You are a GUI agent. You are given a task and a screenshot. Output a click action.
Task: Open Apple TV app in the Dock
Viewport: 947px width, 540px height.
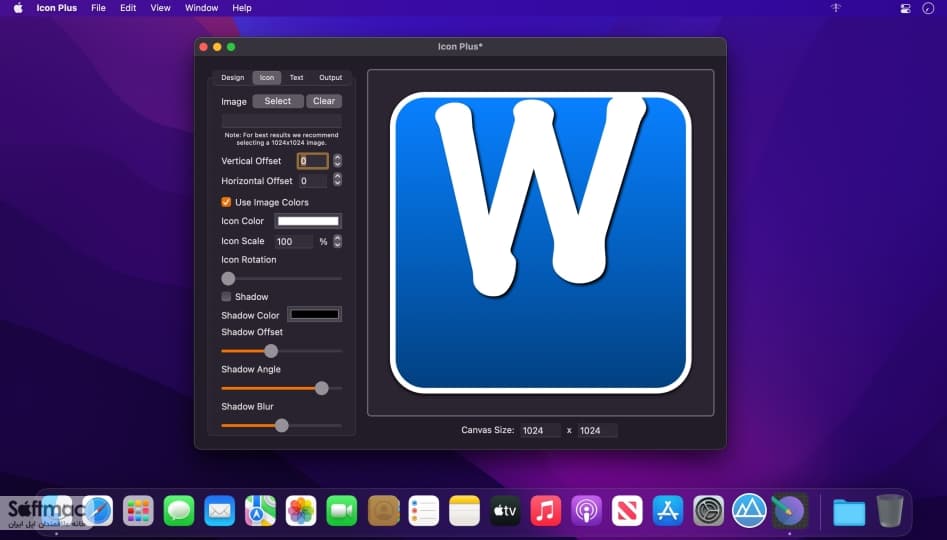pyautogui.click(x=505, y=511)
